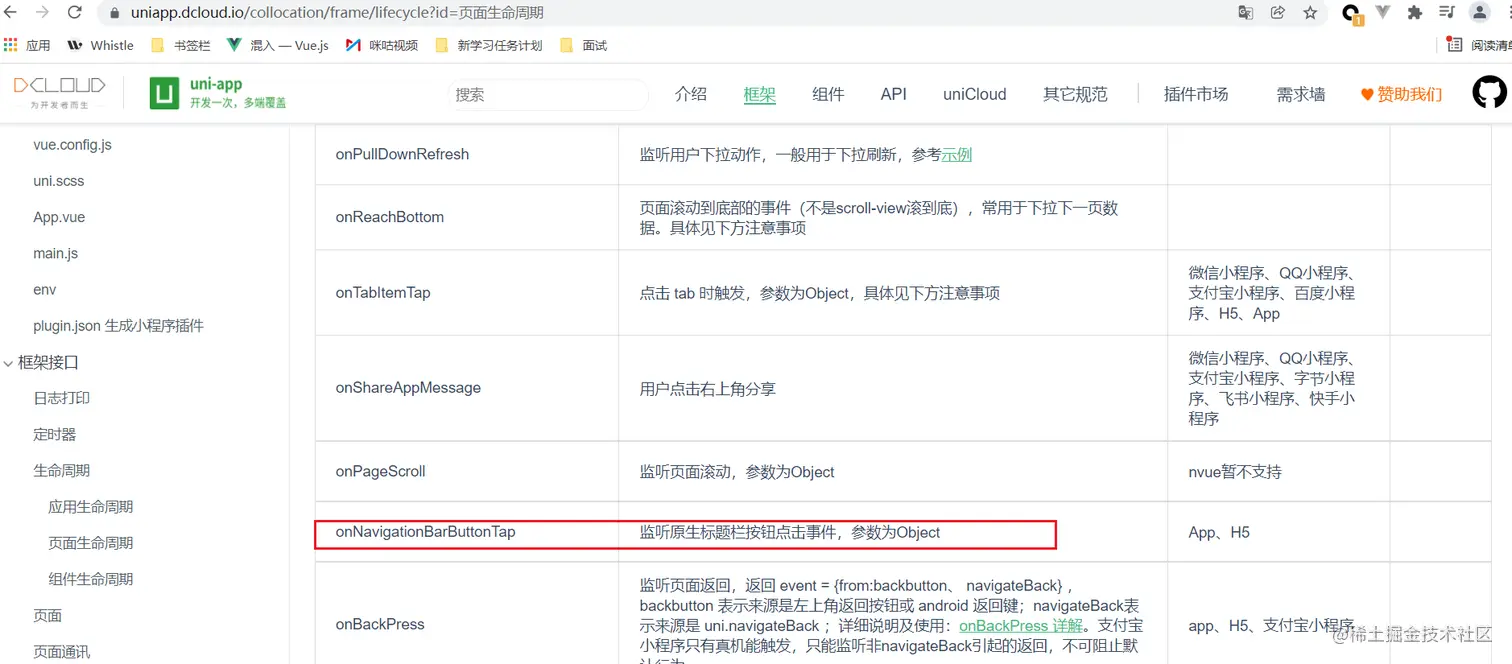Open the 组件 navigation tab
1512x664 pixels.
coord(828,94)
